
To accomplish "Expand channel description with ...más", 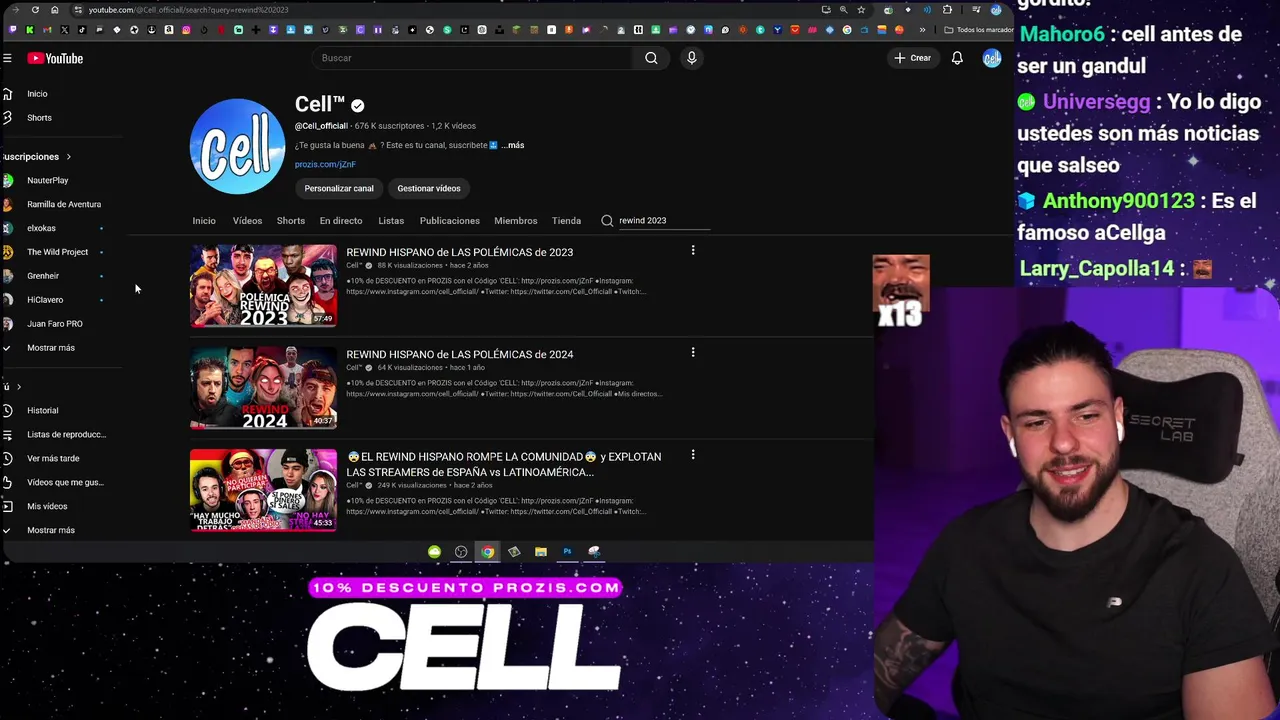I will tap(513, 145).
